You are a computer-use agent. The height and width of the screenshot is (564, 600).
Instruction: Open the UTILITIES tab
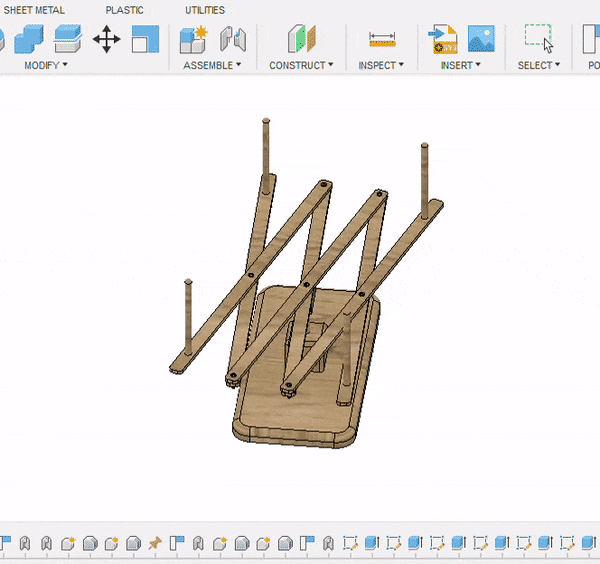(x=205, y=10)
